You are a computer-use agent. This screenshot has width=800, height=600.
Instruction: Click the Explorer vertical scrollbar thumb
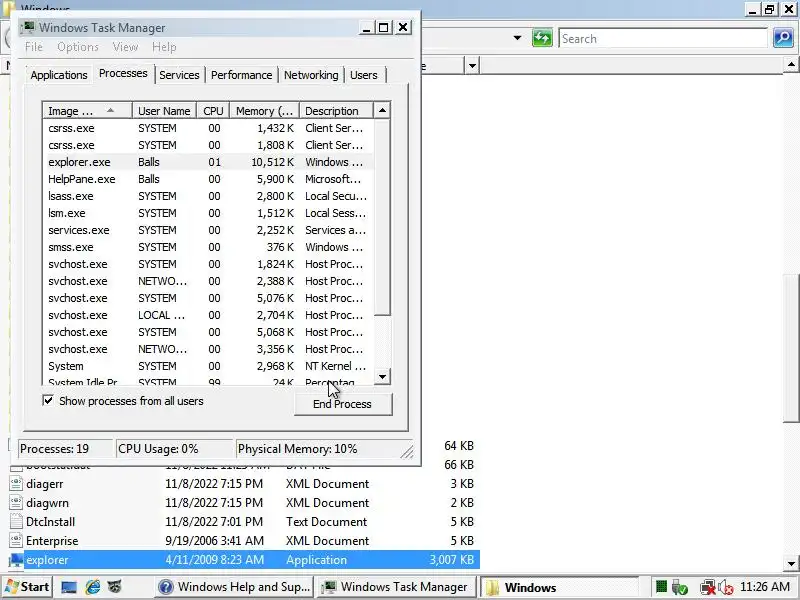791,348
